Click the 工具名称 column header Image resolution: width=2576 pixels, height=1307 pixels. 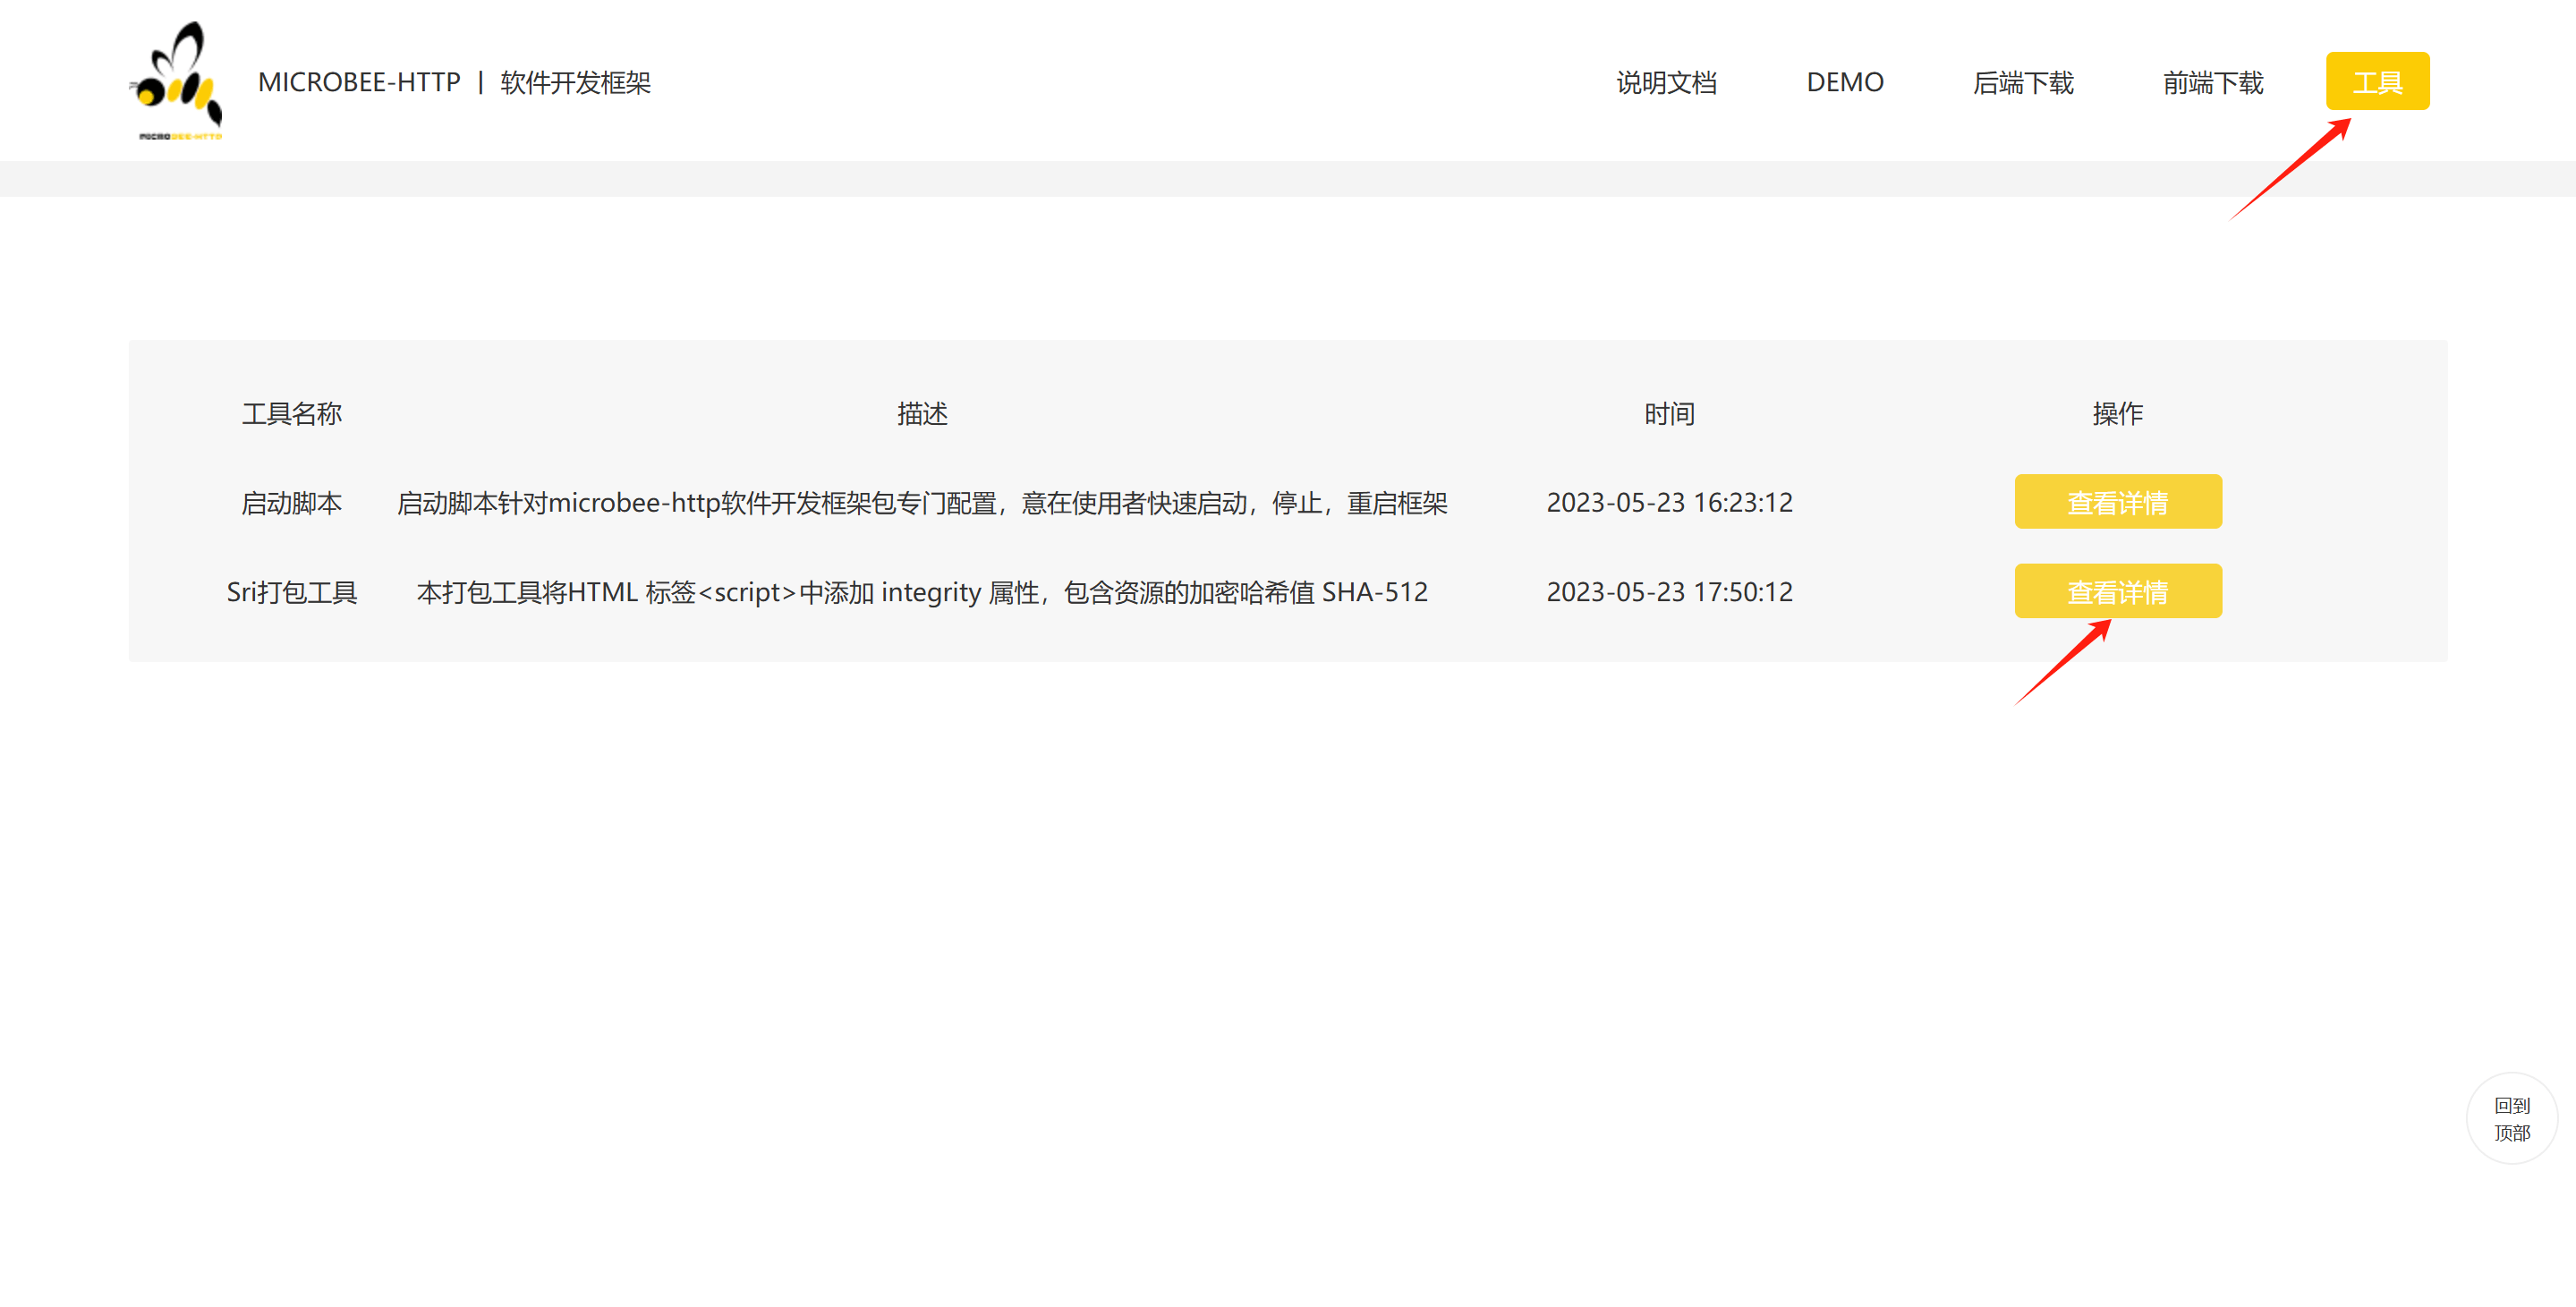click(x=291, y=413)
